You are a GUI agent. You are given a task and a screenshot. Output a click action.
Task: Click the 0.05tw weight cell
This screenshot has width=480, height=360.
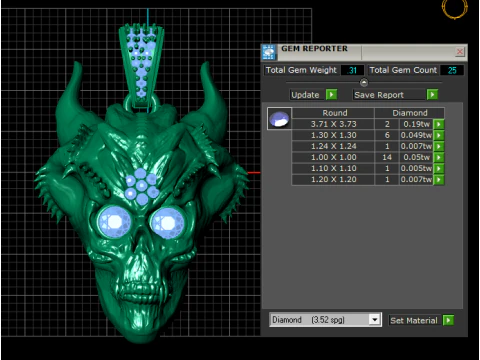click(416, 157)
